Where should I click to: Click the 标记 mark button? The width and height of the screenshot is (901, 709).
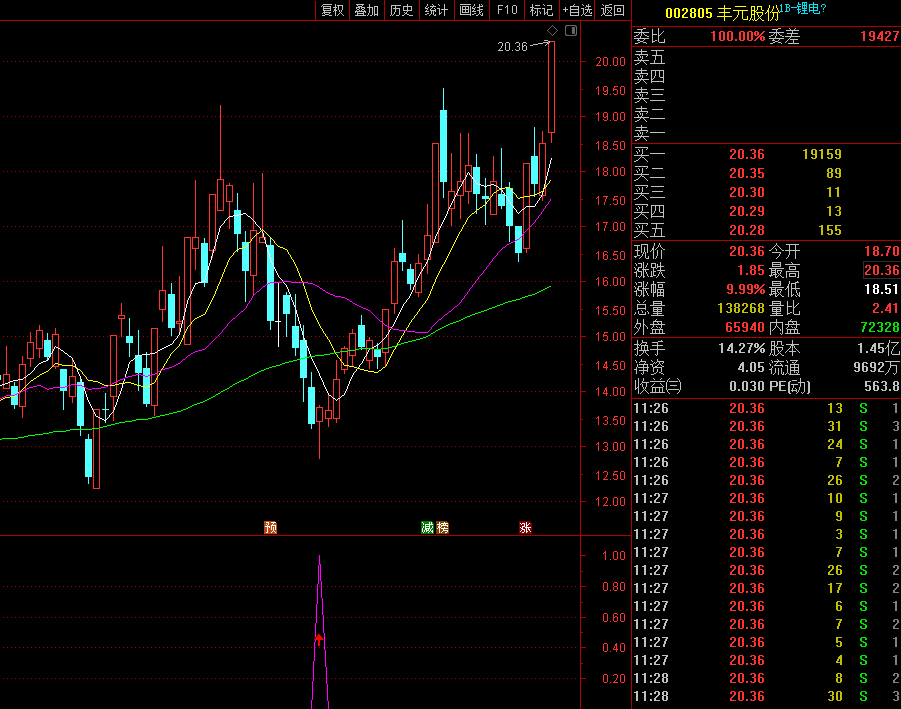pos(541,10)
